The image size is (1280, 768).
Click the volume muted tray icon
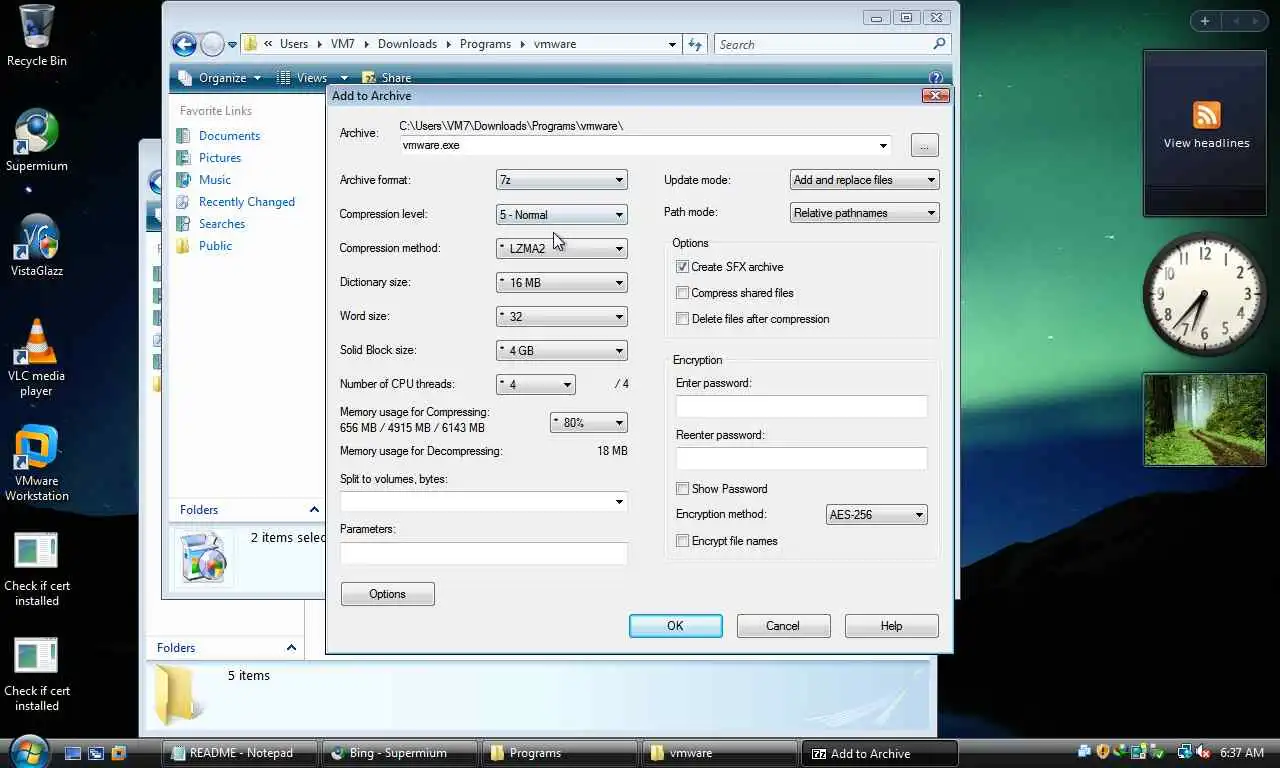click(1203, 752)
